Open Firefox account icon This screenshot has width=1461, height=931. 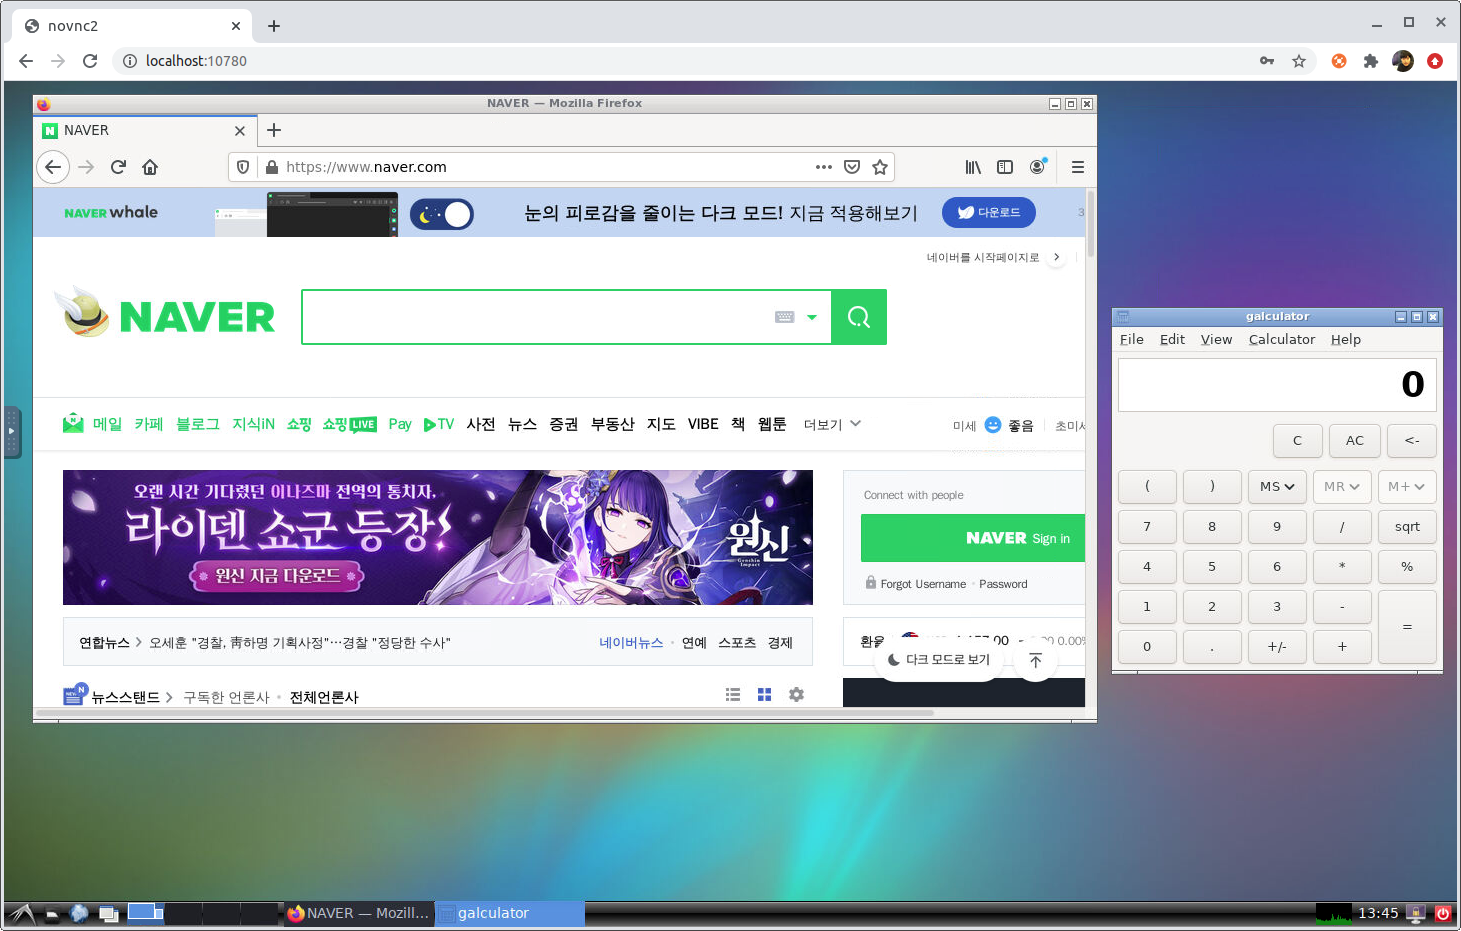click(x=1037, y=167)
